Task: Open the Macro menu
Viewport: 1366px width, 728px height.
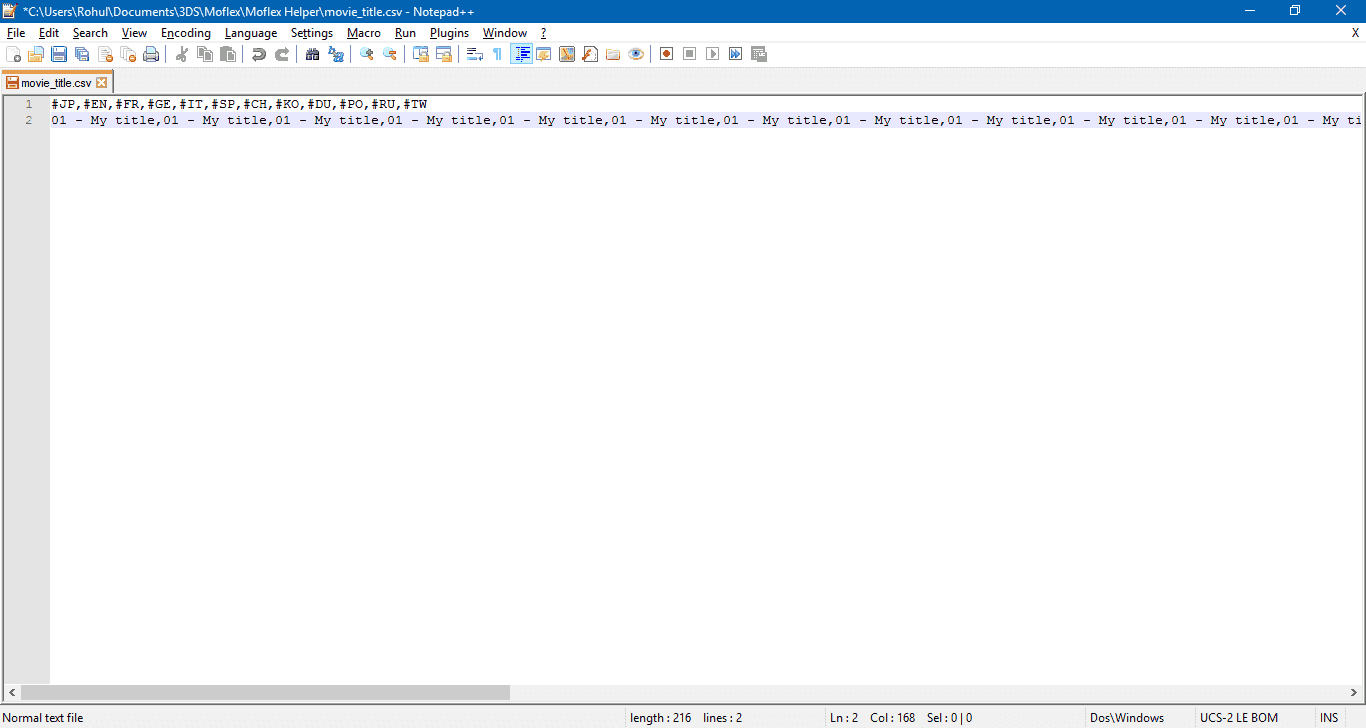Action: pos(364,33)
